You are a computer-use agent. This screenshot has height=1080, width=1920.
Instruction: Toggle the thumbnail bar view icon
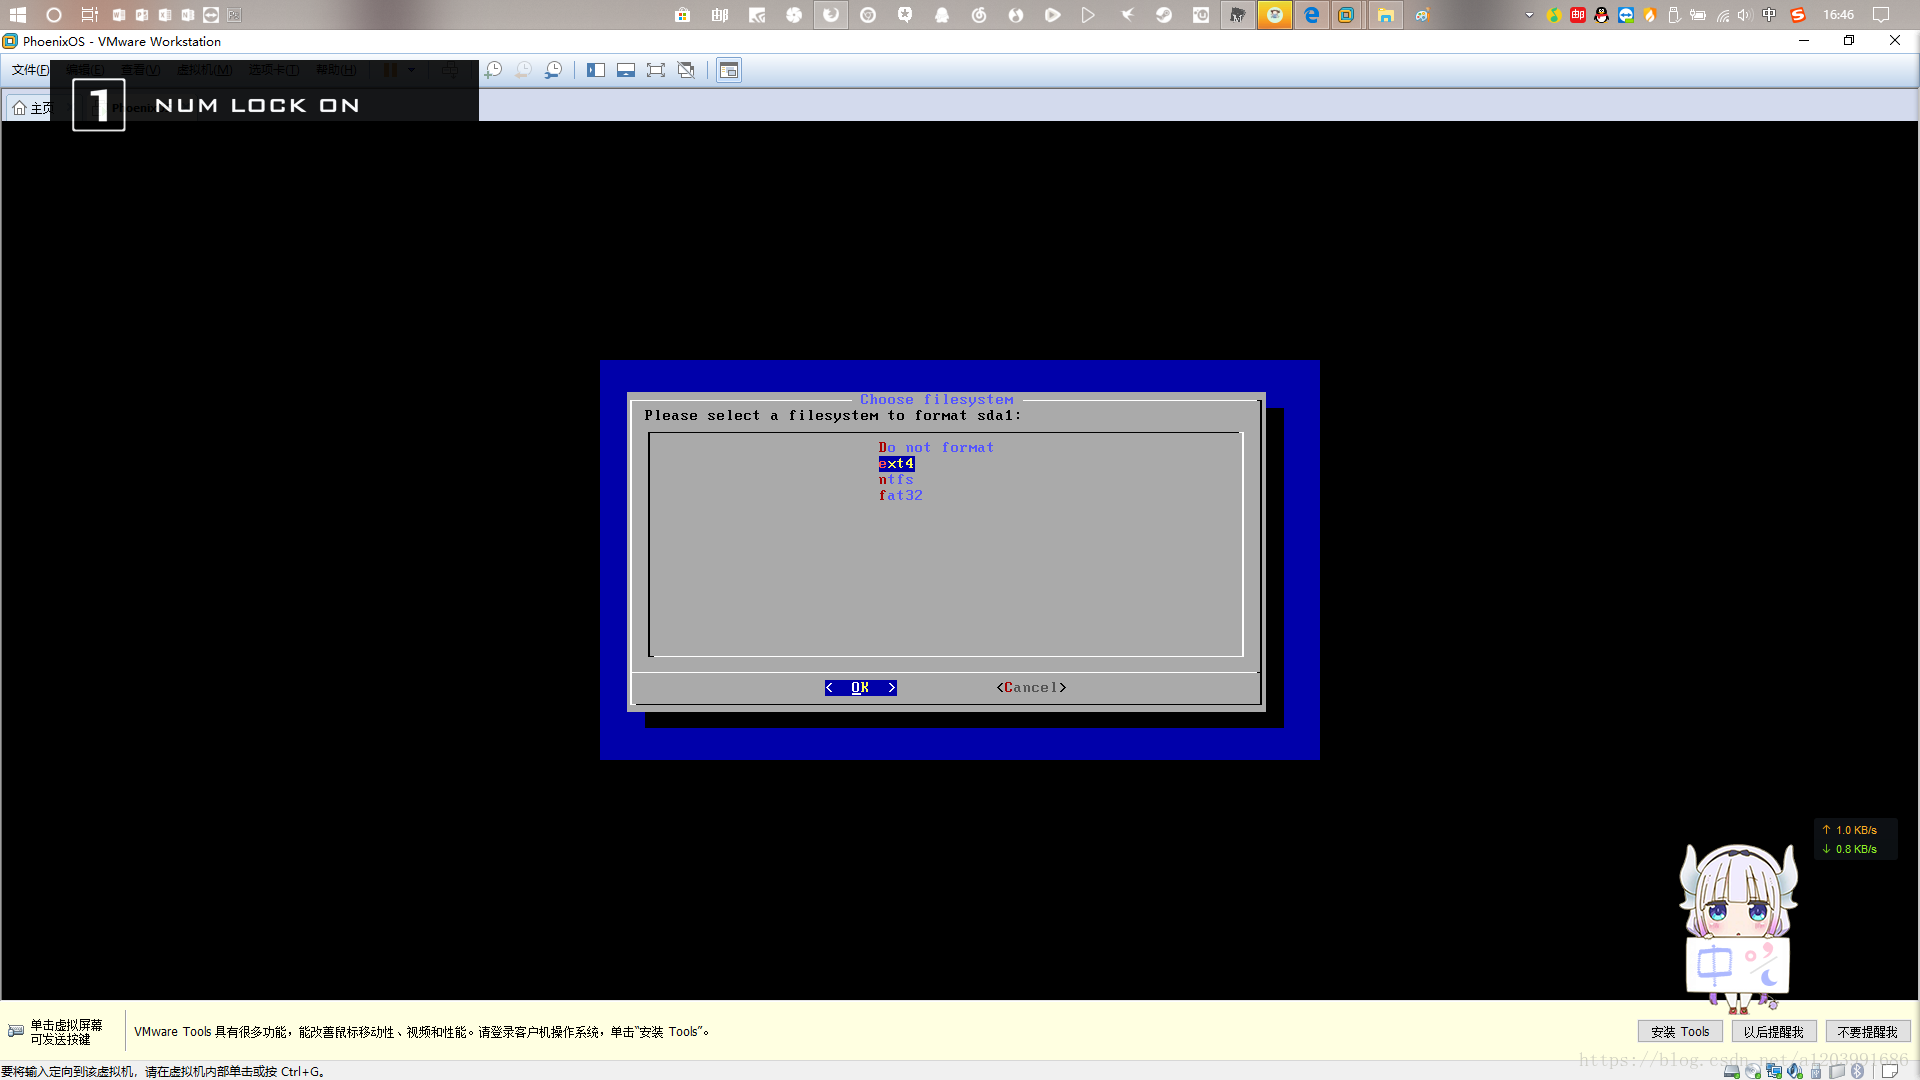(x=626, y=70)
